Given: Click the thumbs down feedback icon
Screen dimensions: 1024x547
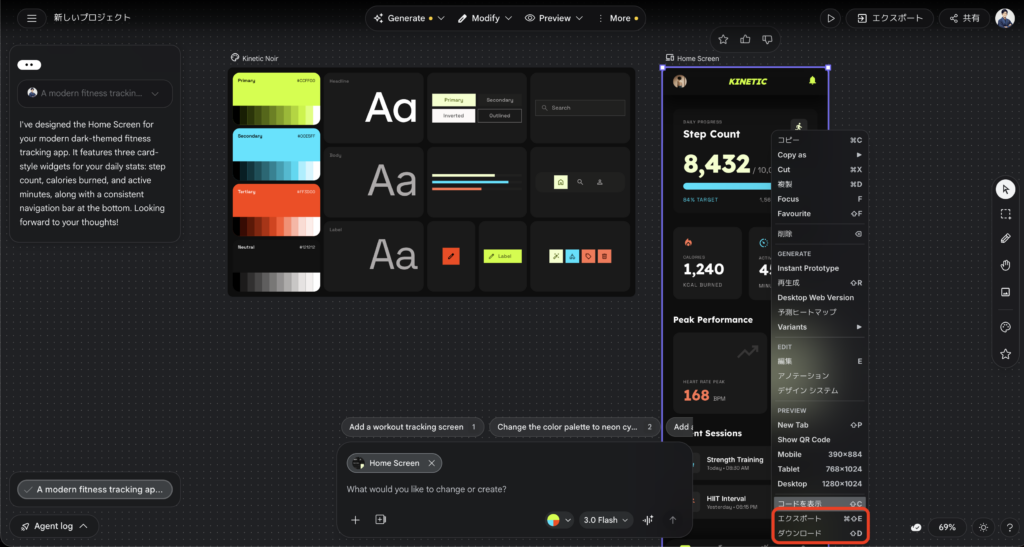Looking at the screenshot, I should [x=767, y=39].
